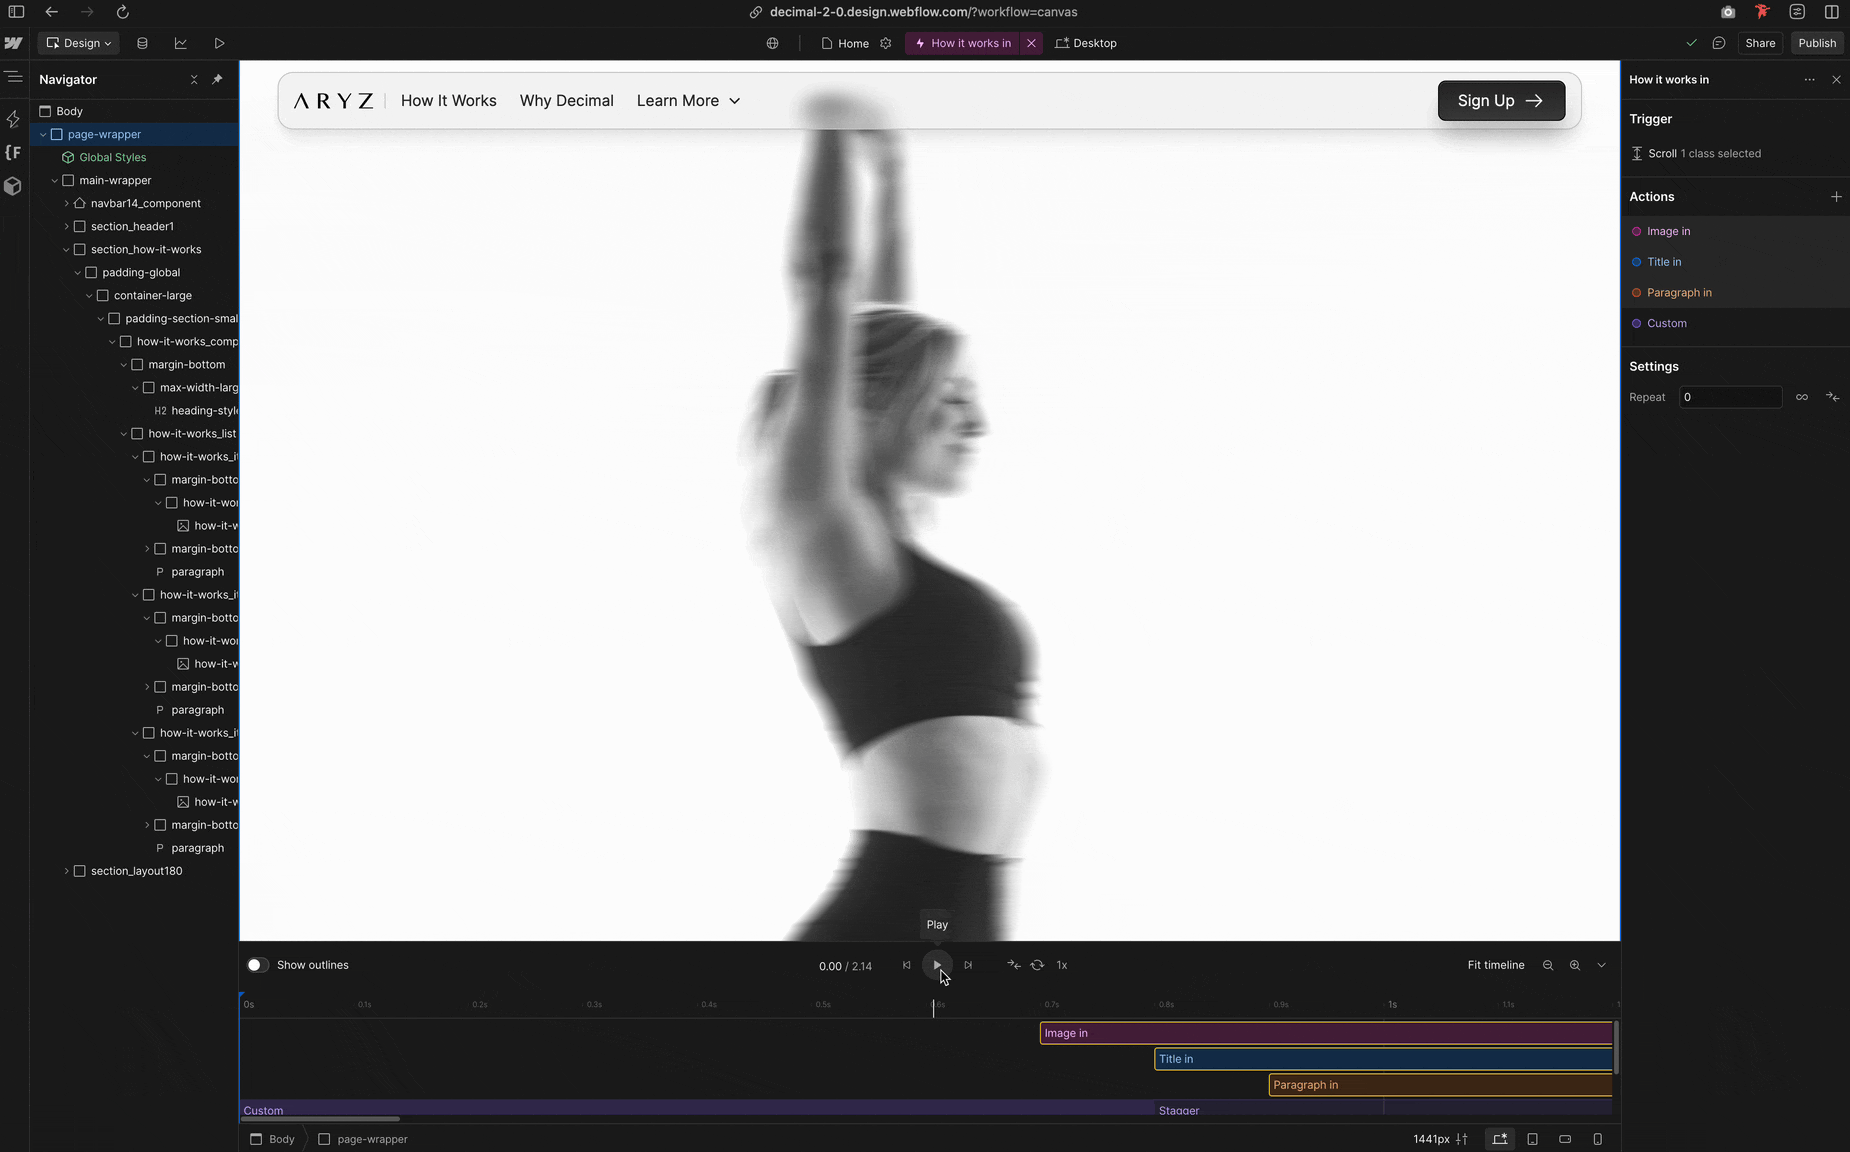Collapse section_how-it-works node

66,249
